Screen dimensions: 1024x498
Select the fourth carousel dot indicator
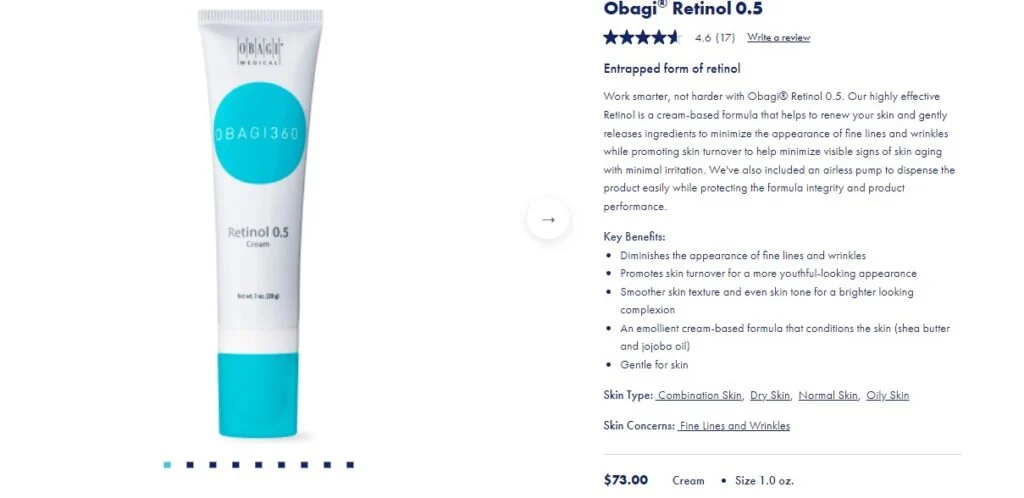(x=236, y=465)
